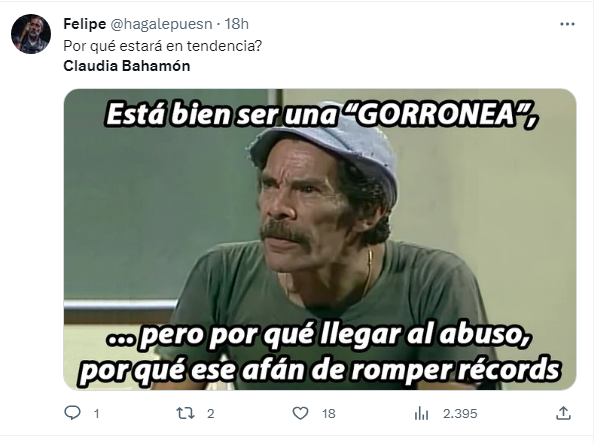Click the meme caption containing GORRONEA
599x443 pixels.
[321, 114]
